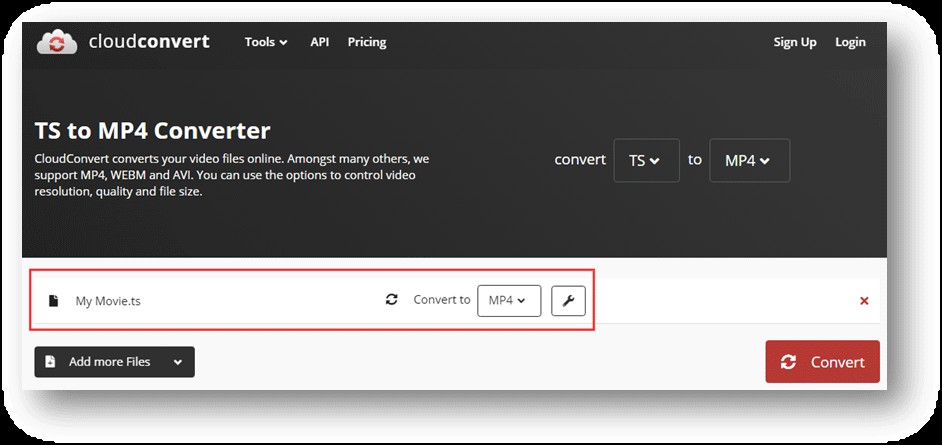
Task: Click the Convert to label
Action: [x=442, y=300]
